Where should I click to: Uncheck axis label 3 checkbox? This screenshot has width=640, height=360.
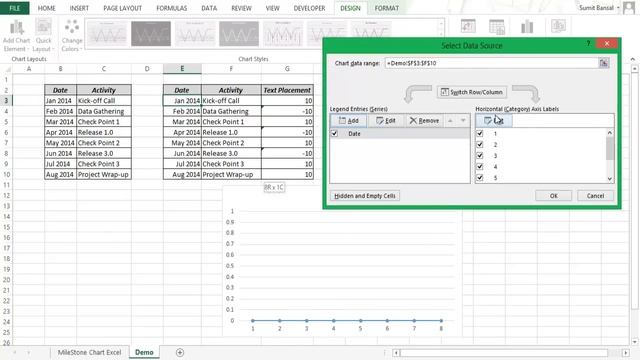(480, 156)
